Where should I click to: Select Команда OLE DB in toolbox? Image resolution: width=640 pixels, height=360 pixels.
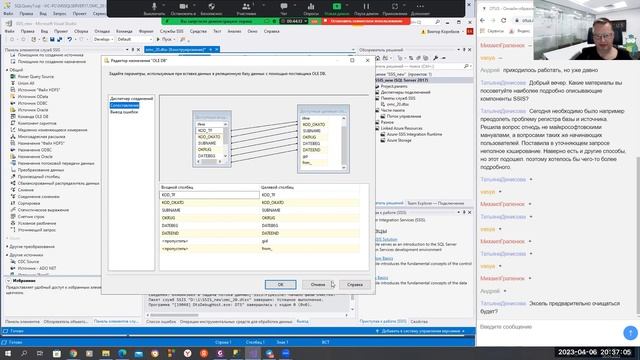coord(33,116)
